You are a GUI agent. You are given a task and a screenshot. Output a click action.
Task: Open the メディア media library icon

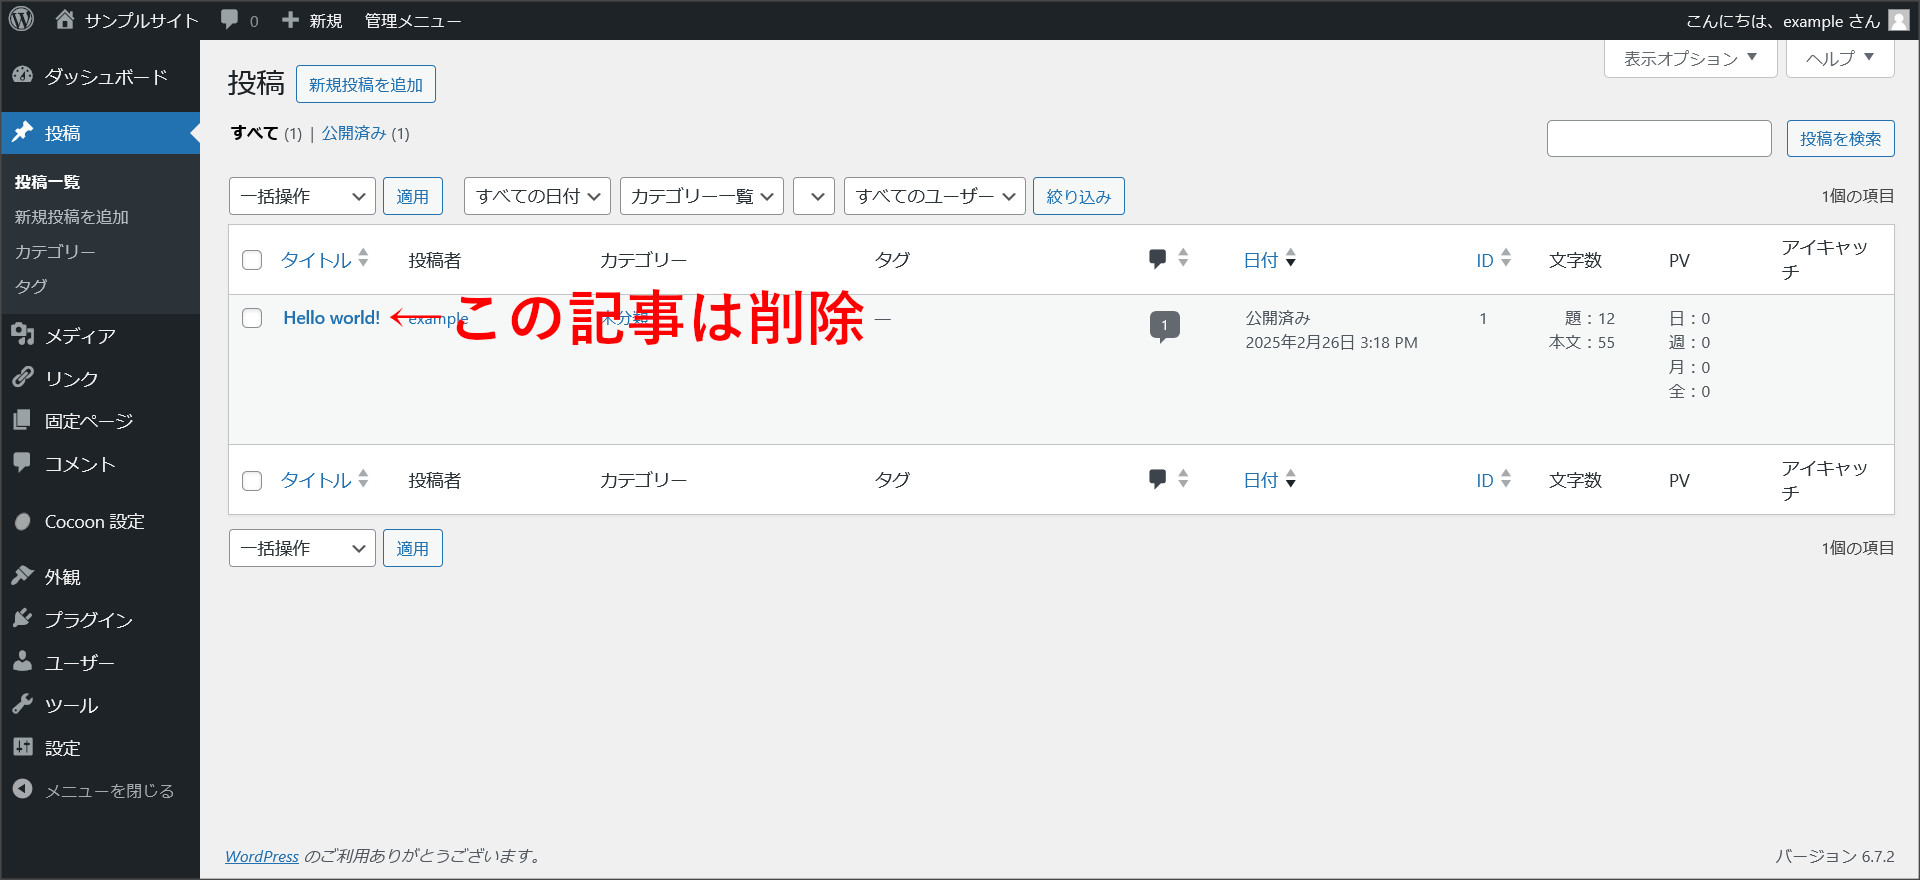[23, 335]
